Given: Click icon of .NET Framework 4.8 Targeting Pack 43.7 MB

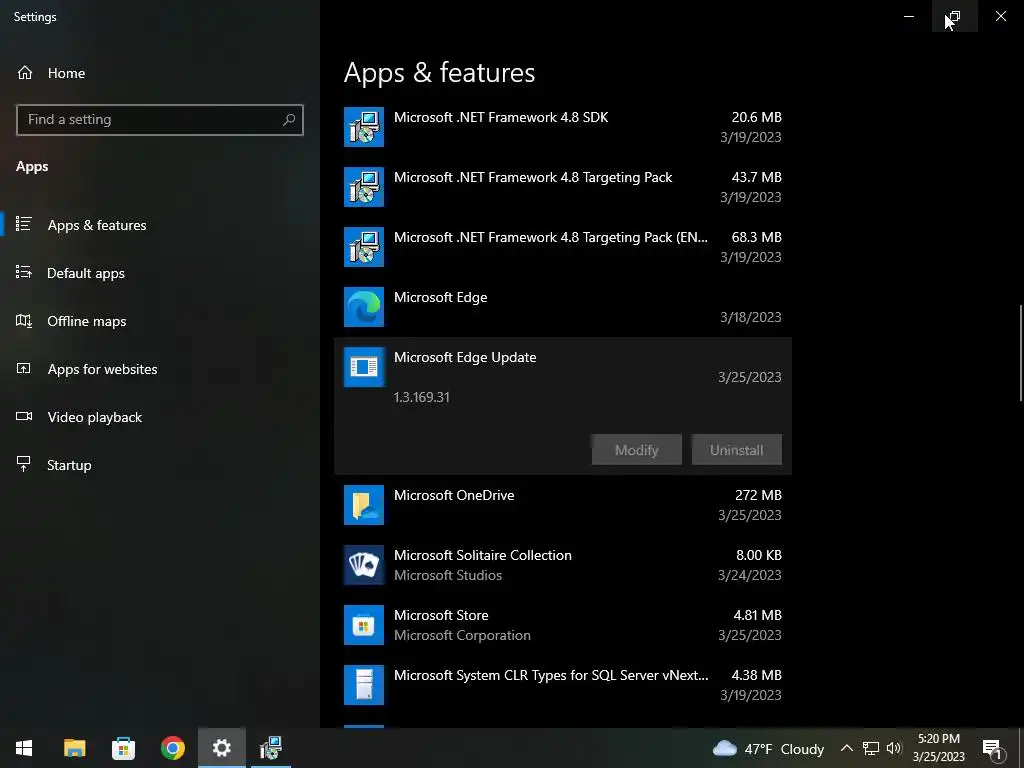Looking at the screenshot, I should point(364,187).
